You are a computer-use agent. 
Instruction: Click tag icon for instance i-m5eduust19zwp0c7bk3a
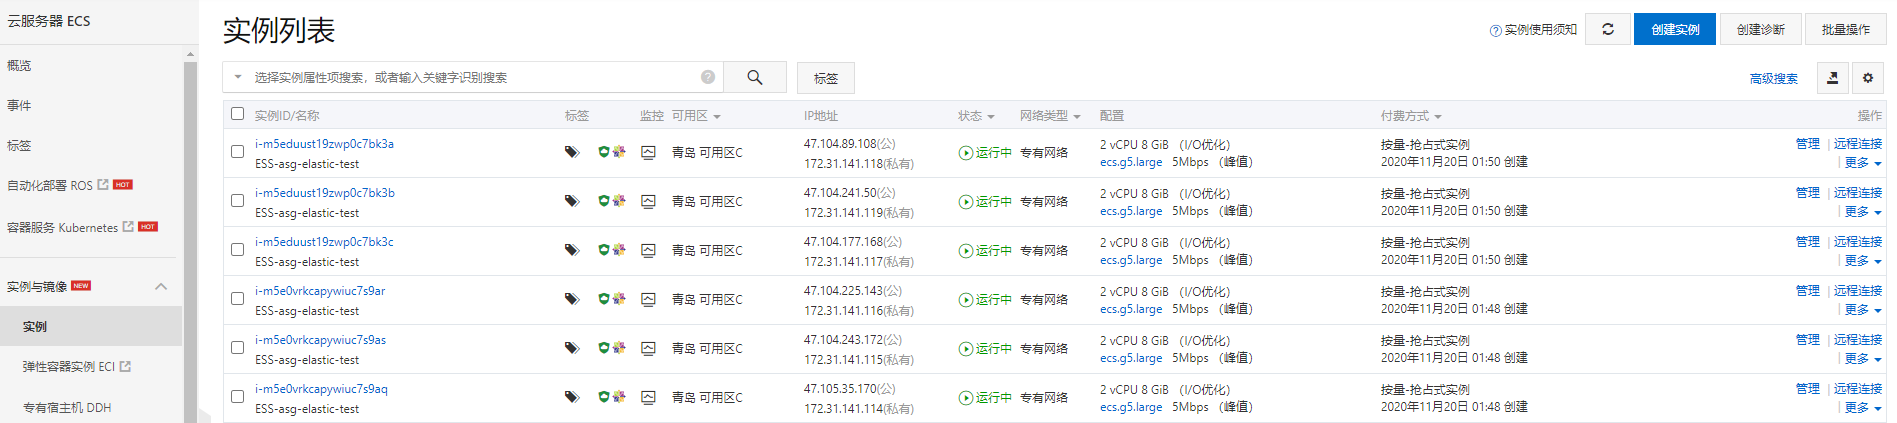click(571, 152)
